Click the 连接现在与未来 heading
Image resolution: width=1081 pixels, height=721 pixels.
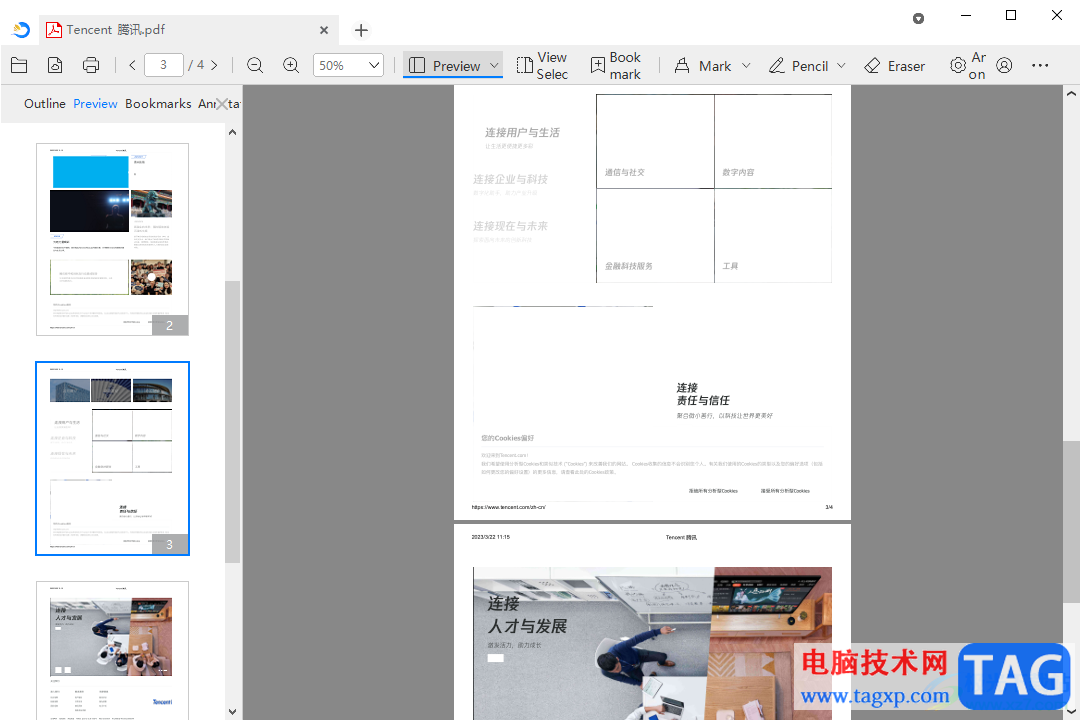(510, 226)
